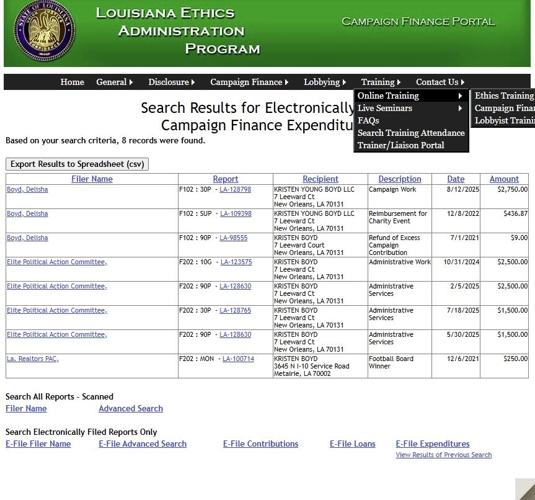Click the Louisiana state seal logo
This screenshot has height=500, width=535.
(x=44, y=31)
